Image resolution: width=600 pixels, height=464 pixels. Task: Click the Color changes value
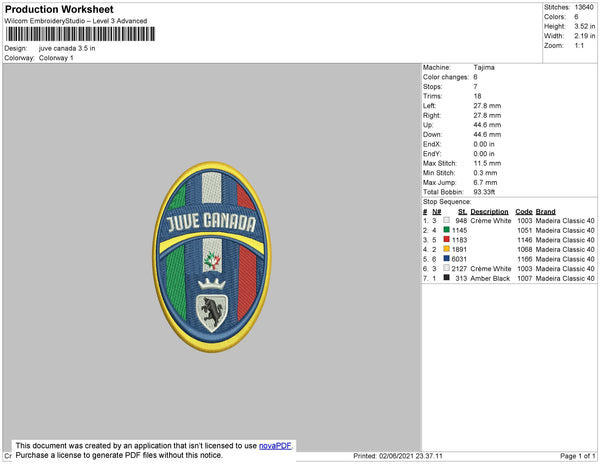(x=475, y=77)
